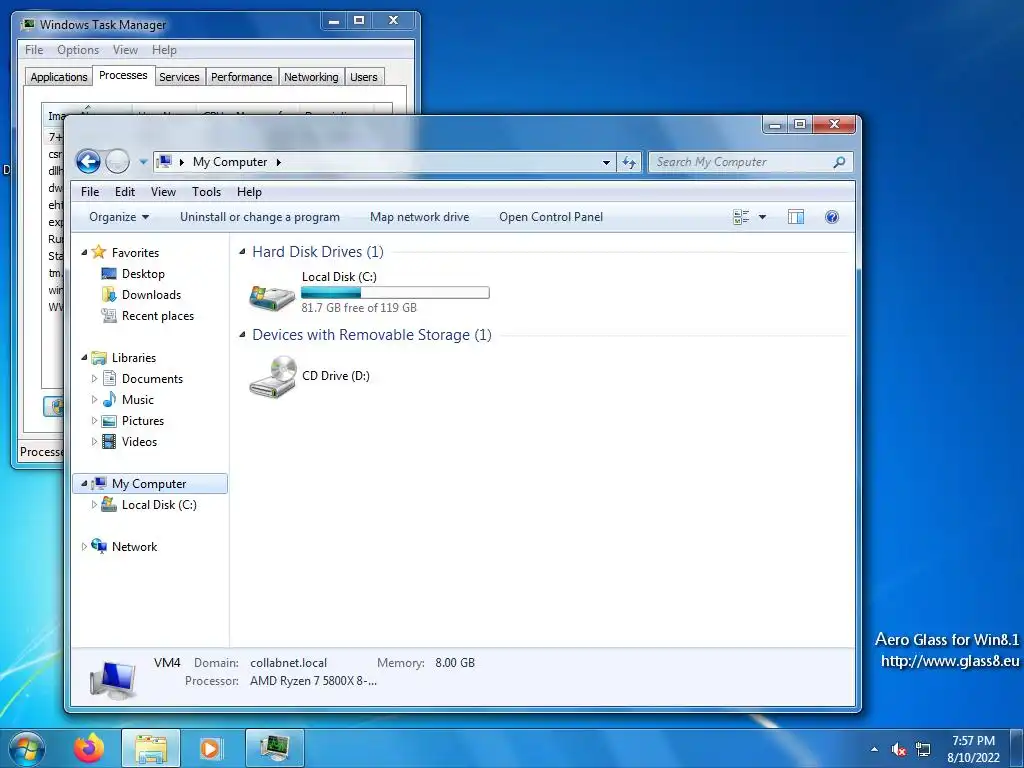
Task: Open Windows Media Player from taskbar
Action: click(211, 748)
